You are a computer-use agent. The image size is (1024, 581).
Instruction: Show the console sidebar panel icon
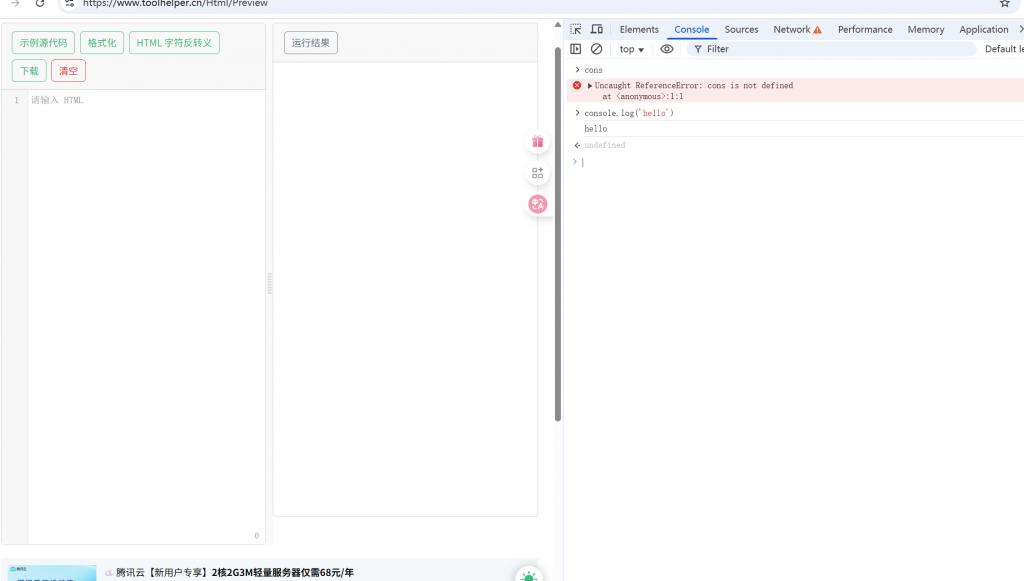(x=576, y=49)
